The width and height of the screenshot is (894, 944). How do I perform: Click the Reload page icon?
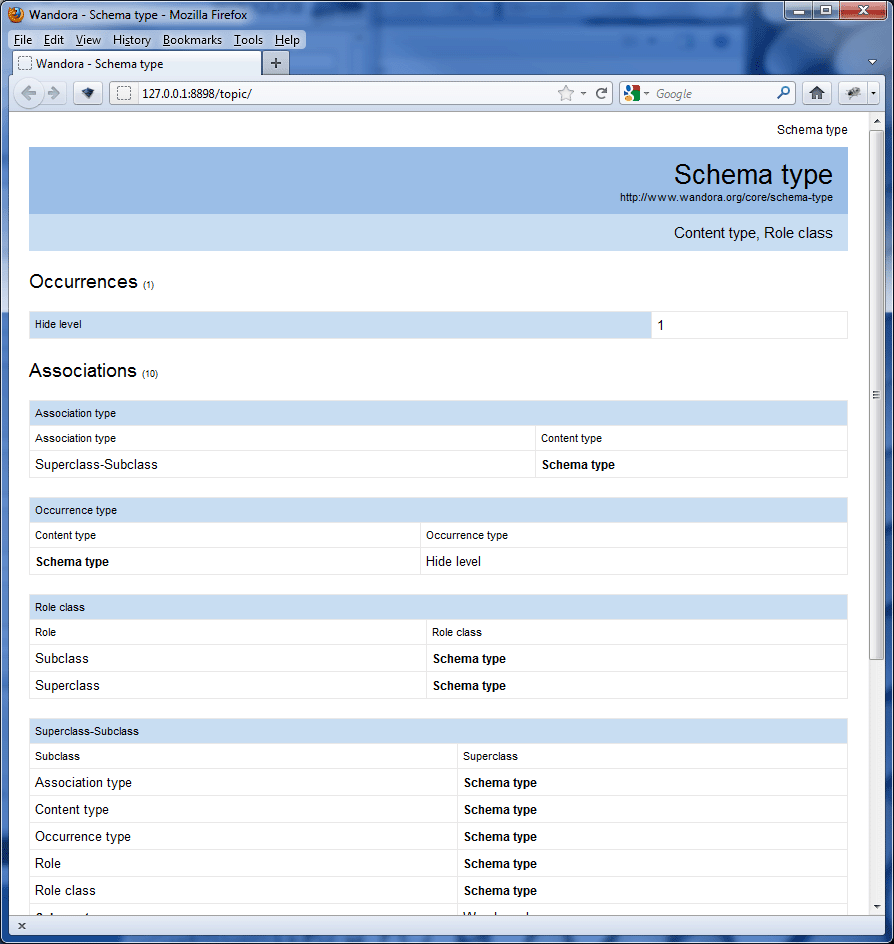pyautogui.click(x=601, y=92)
